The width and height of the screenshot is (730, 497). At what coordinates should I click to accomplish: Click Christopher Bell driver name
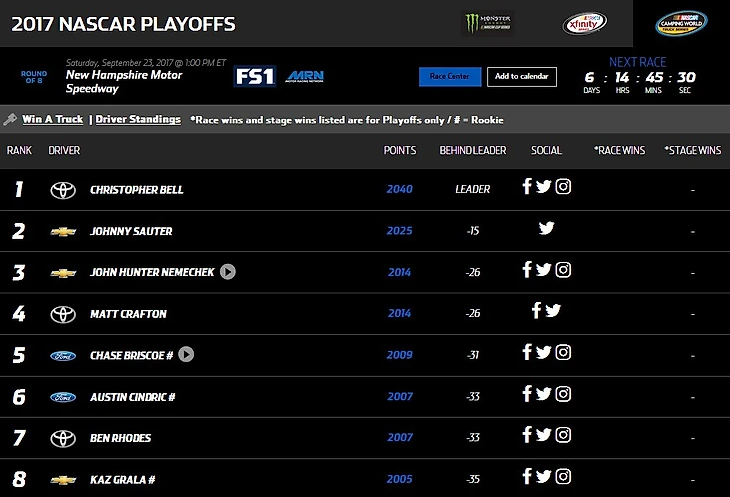coord(136,190)
